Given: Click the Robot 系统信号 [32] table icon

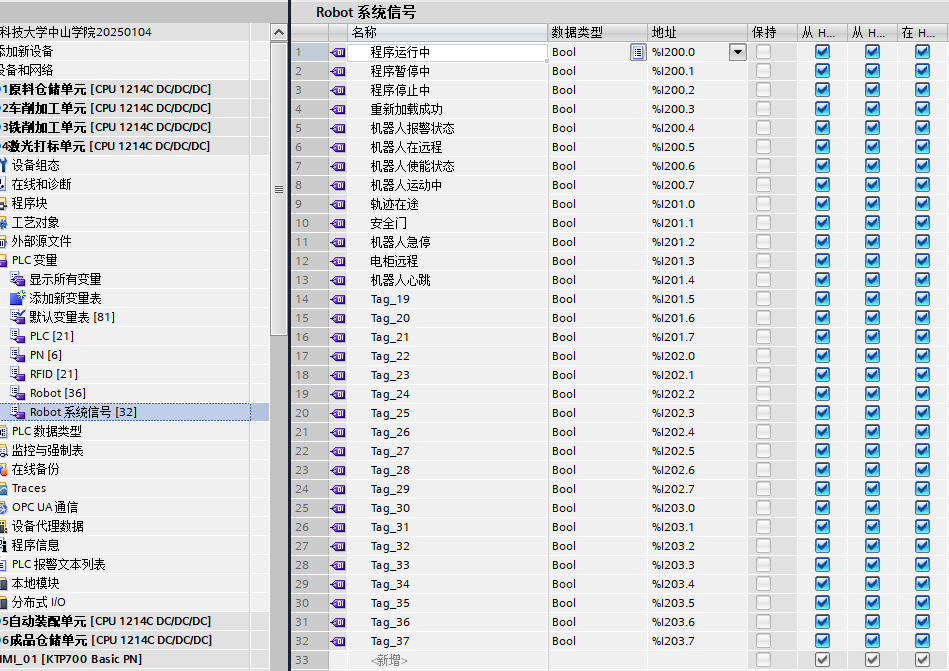Looking at the screenshot, I should [18, 412].
